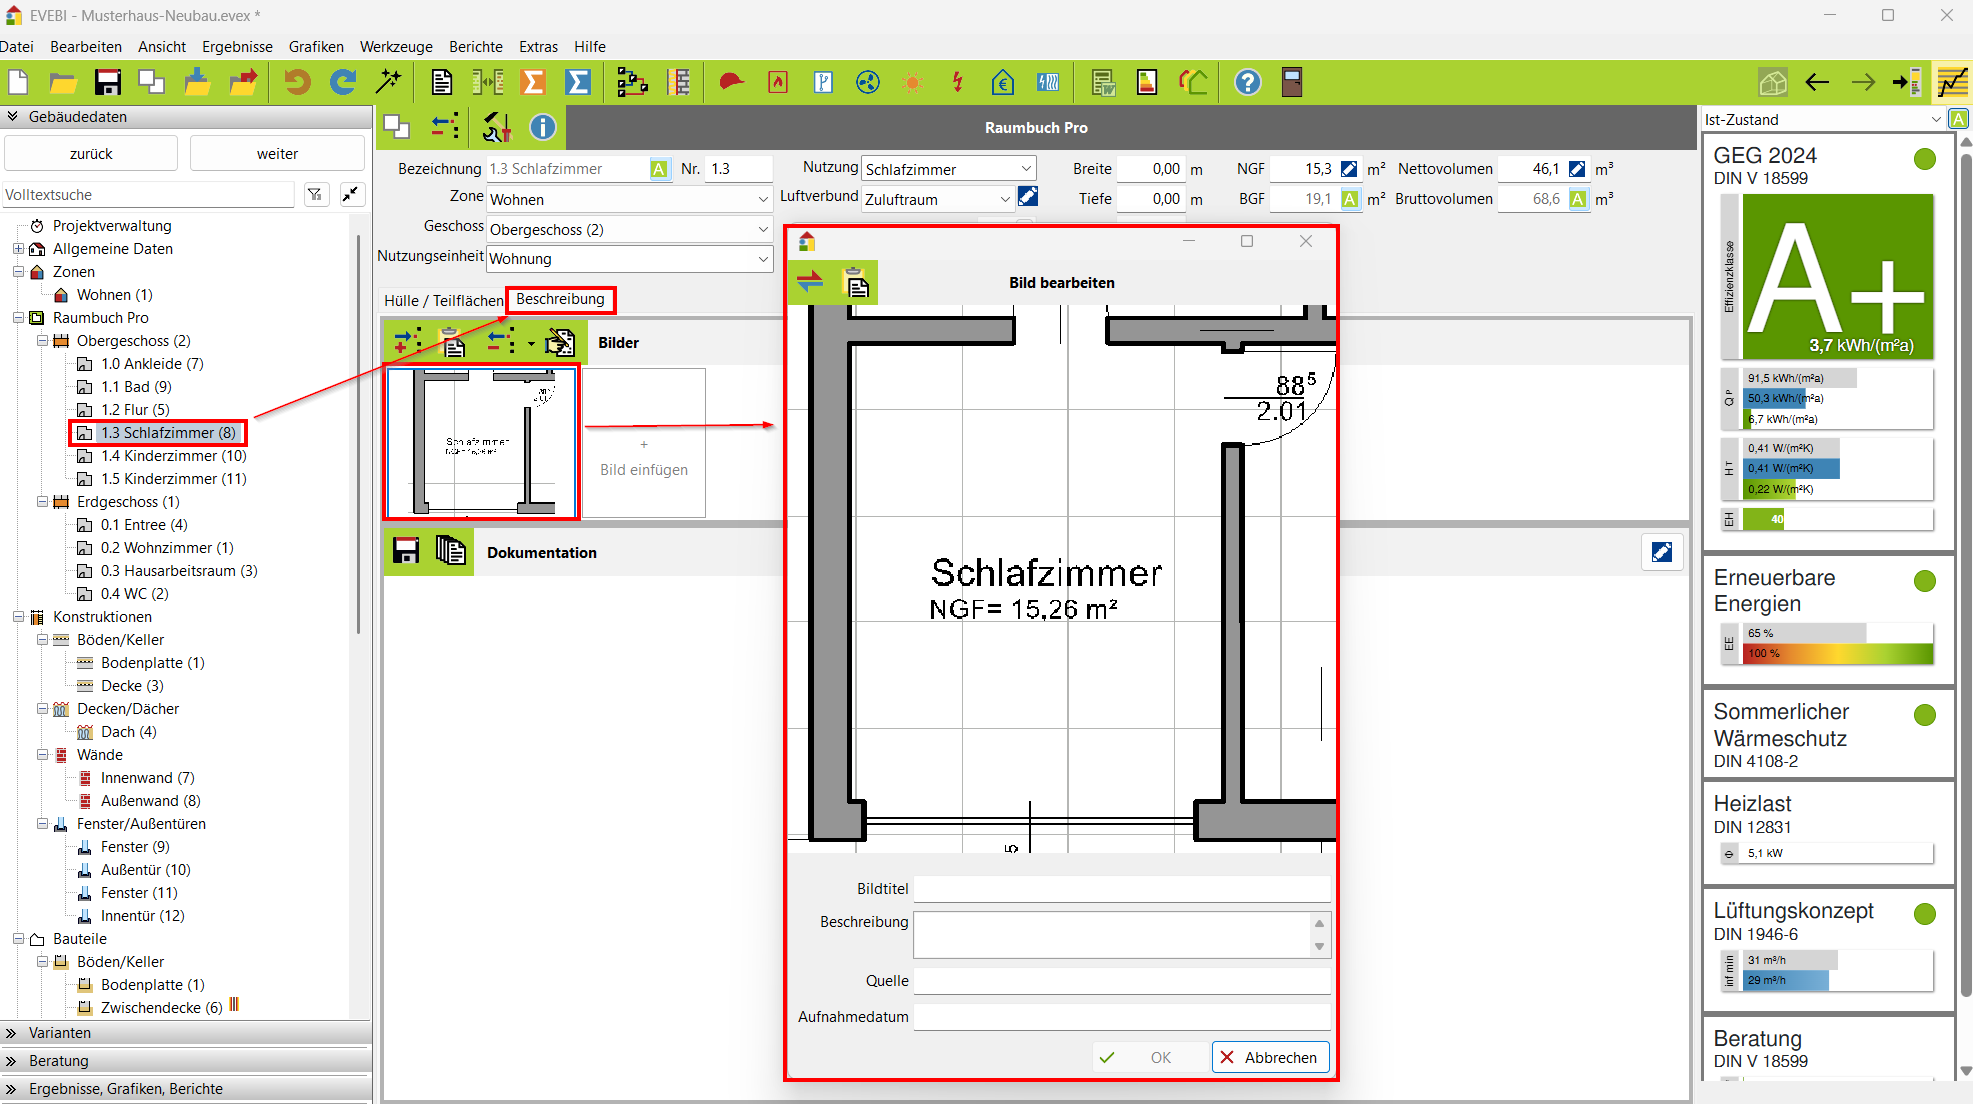Screen dimensions: 1973x1104
Task: Open the Nutzung Schlafzimmer dropdown
Action: pos(947,169)
